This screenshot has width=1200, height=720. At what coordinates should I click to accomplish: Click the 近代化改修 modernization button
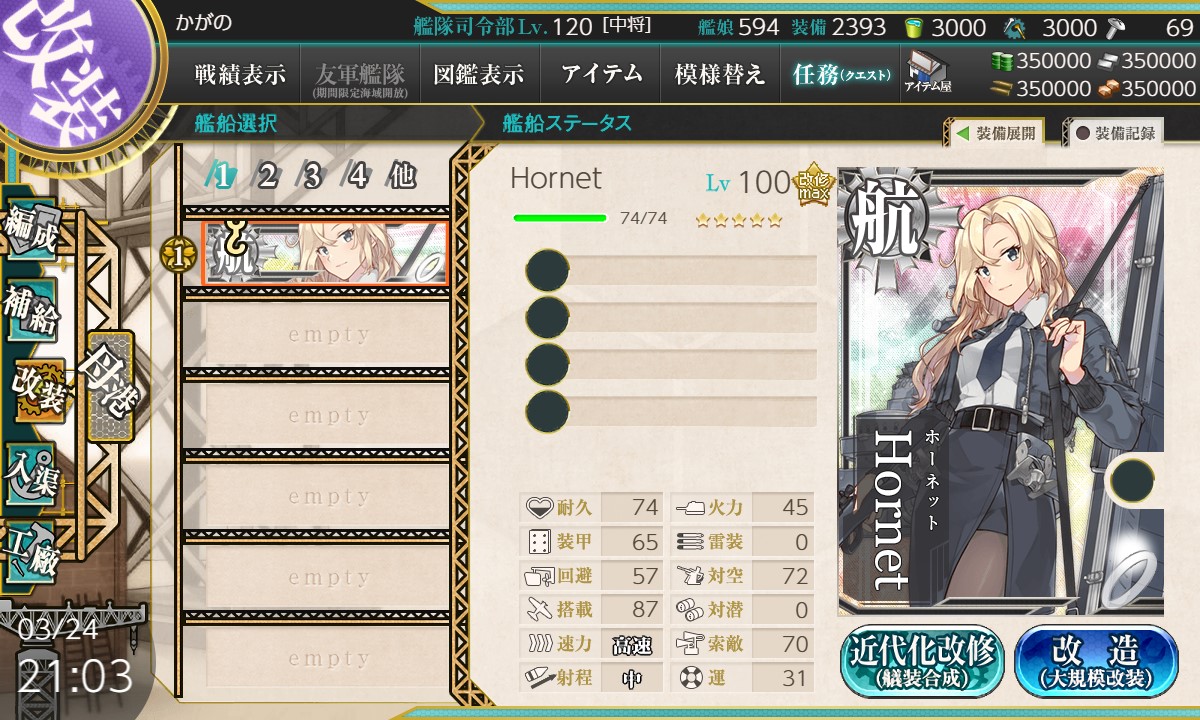(923, 660)
